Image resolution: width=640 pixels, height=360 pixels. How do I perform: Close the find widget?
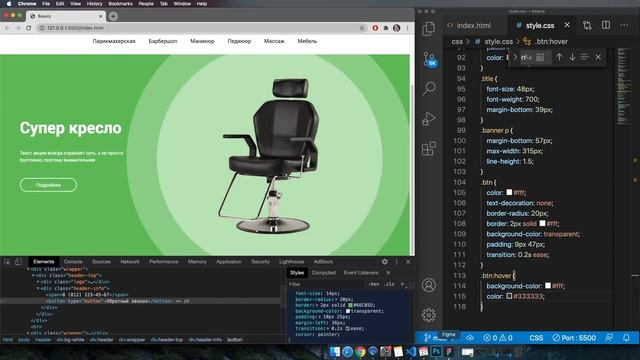[598, 57]
